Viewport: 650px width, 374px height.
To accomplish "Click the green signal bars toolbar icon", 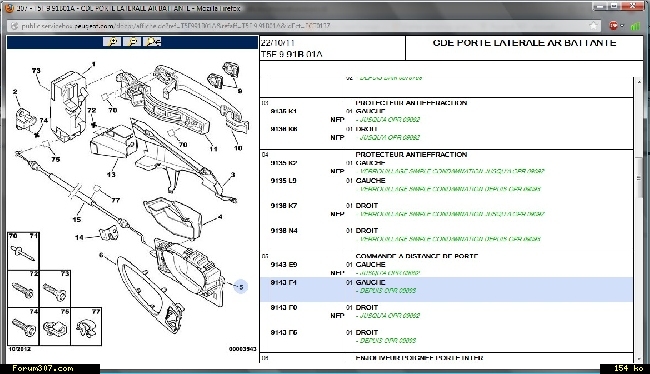I will (x=635, y=26).
